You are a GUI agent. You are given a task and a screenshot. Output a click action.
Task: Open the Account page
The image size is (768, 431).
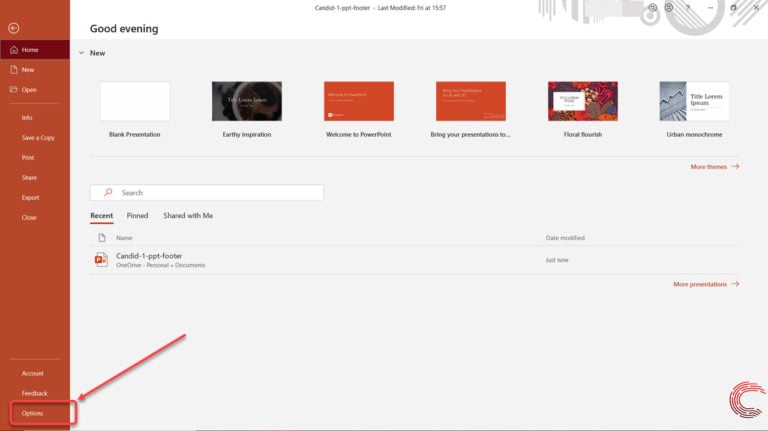point(35,373)
